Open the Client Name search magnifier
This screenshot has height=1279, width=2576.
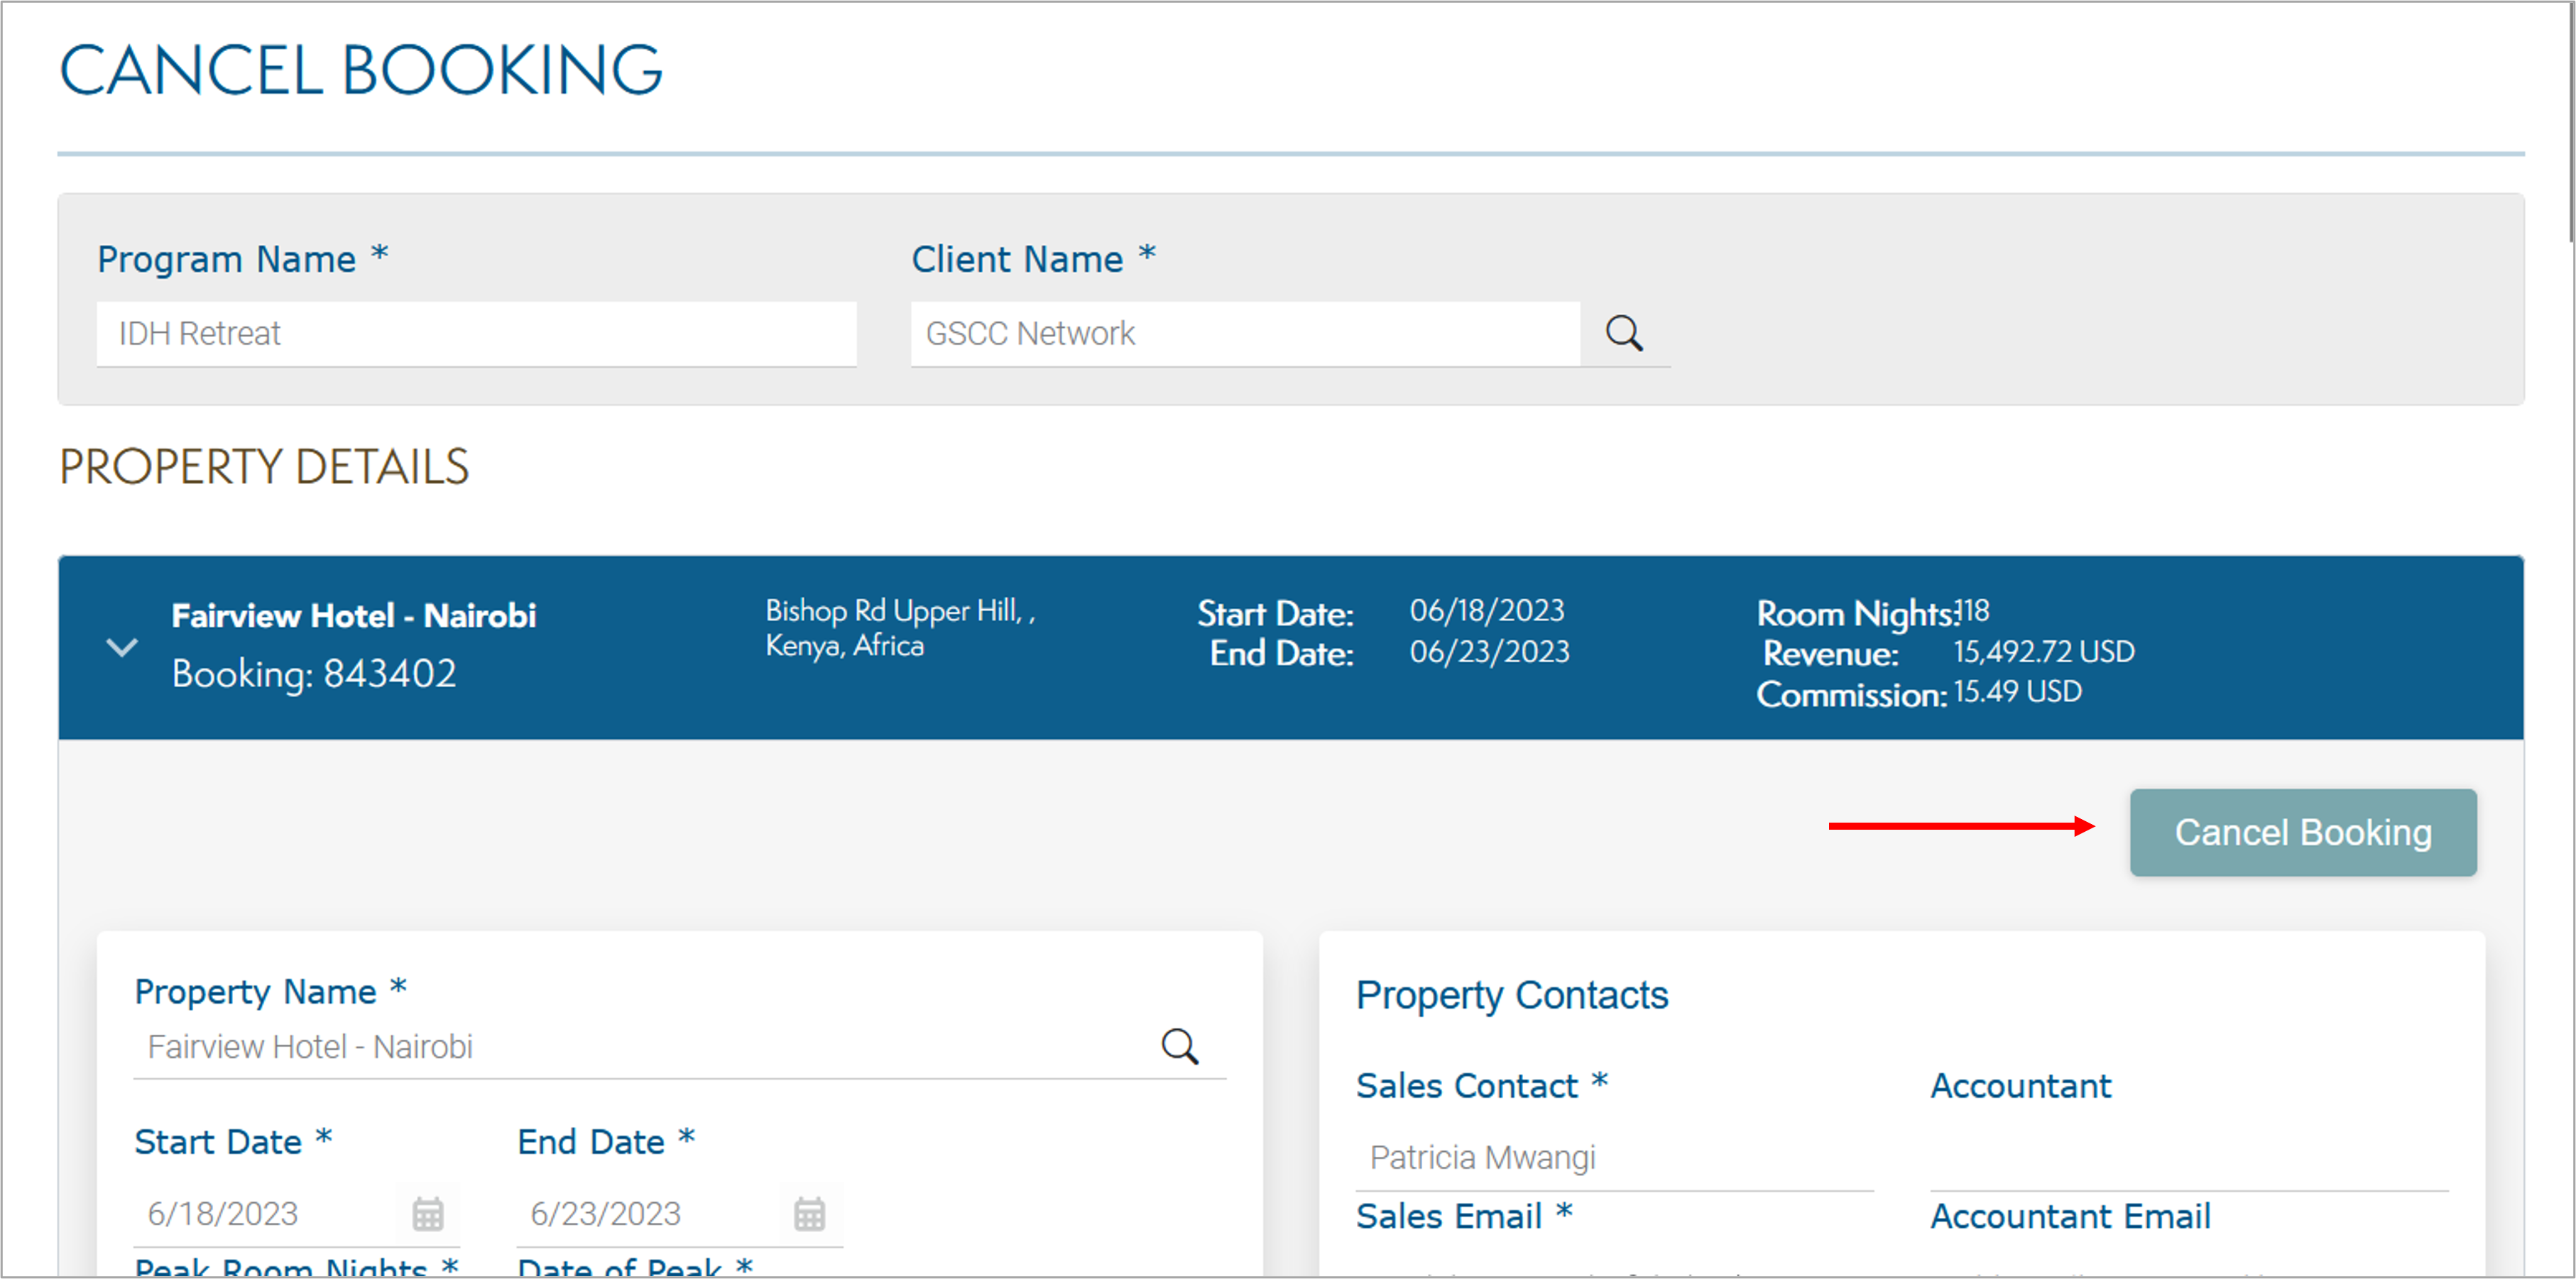click(x=1624, y=333)
